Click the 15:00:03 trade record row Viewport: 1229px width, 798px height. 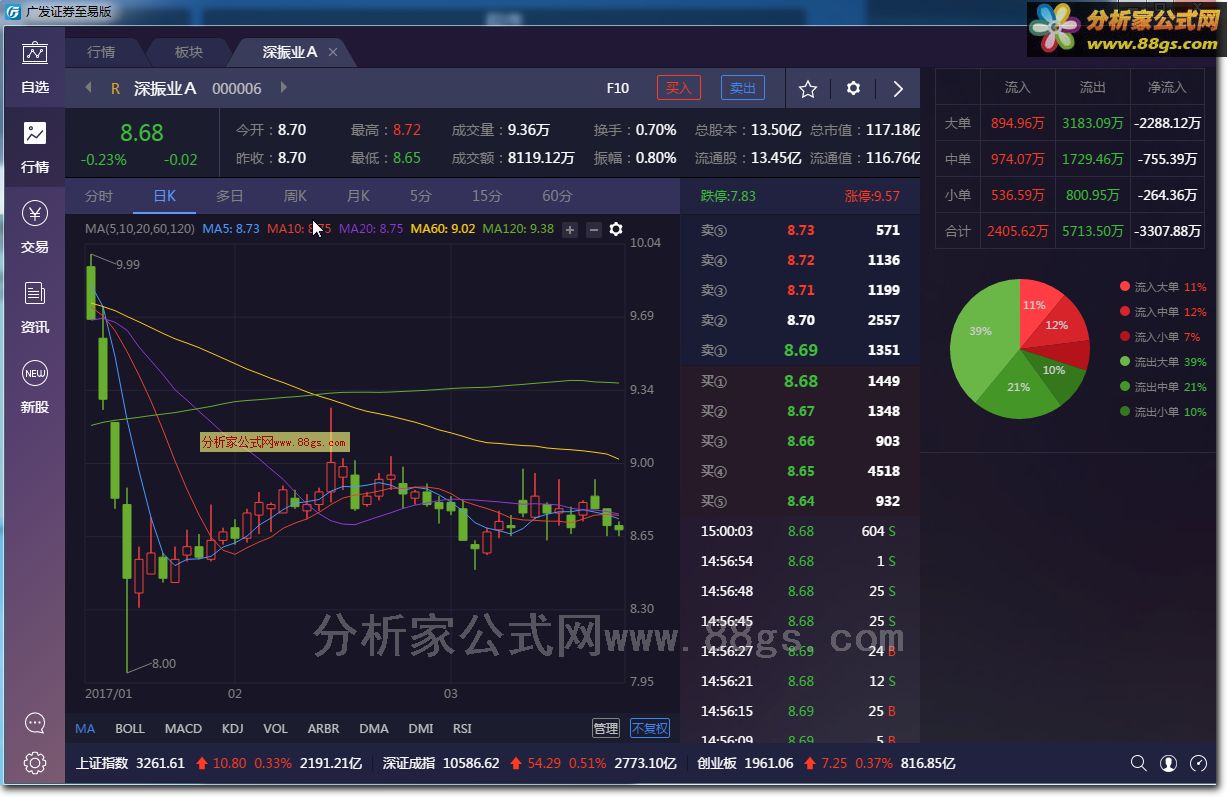tap(800, 531)
